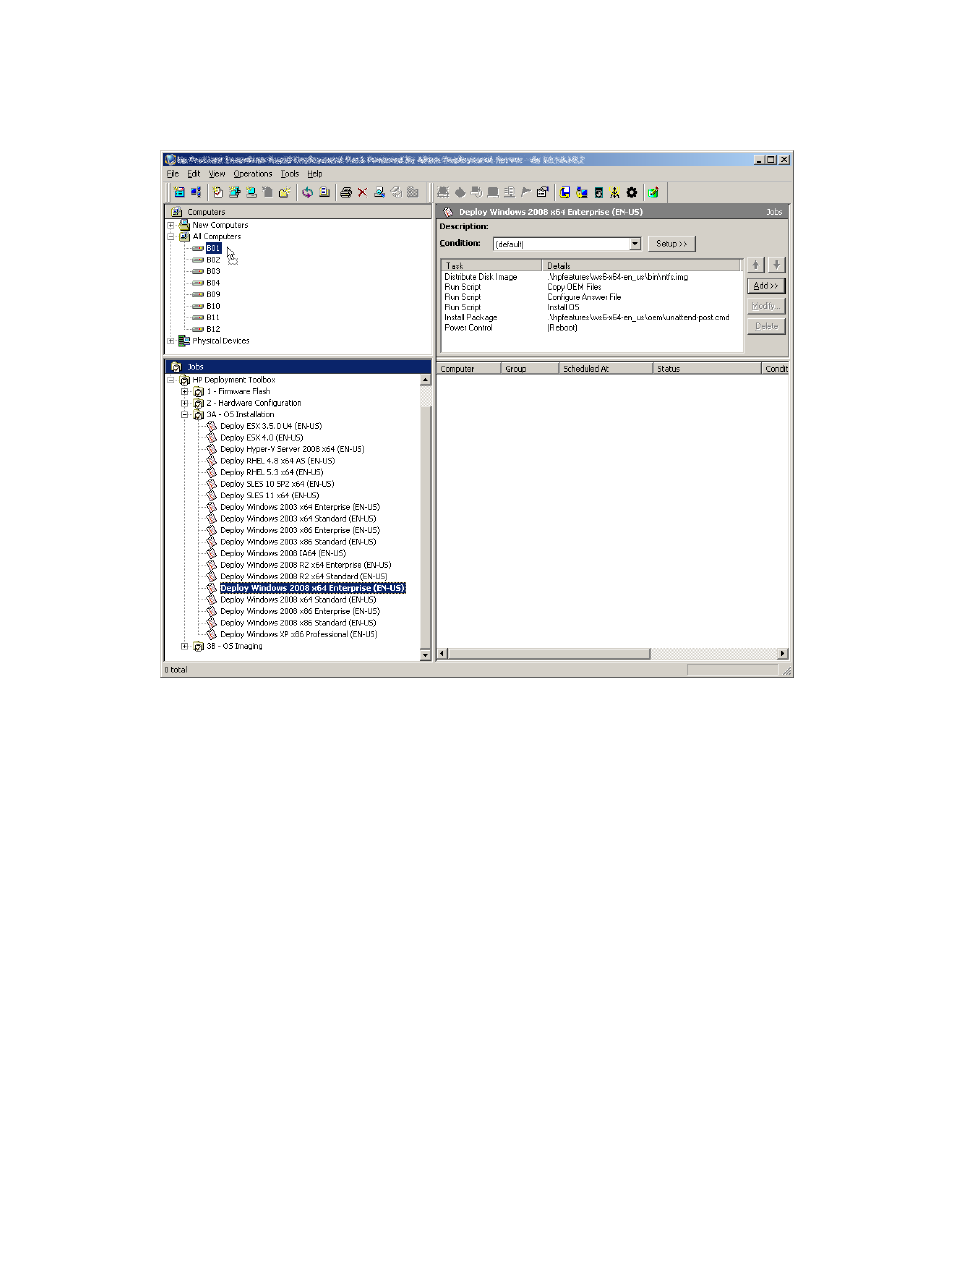This screenshot has height=1270, width=954.
Task: Select Deploy RHEL 5.3 x64 job
Action: click(271, 473)
